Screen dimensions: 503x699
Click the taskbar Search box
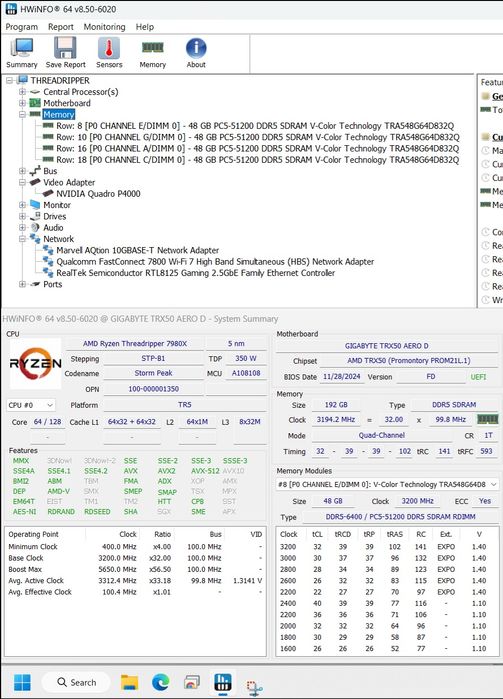[x=76, y=682]
